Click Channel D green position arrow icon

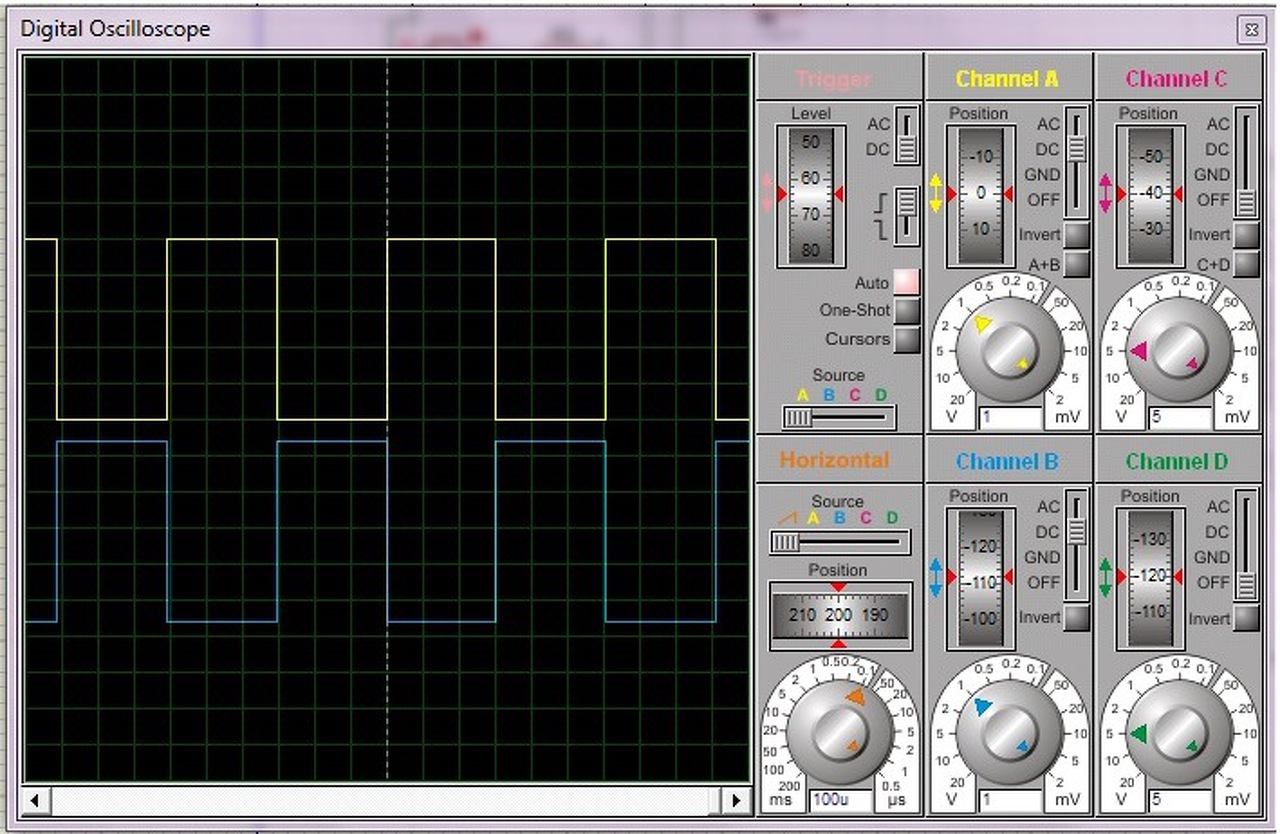[1106, 578]
